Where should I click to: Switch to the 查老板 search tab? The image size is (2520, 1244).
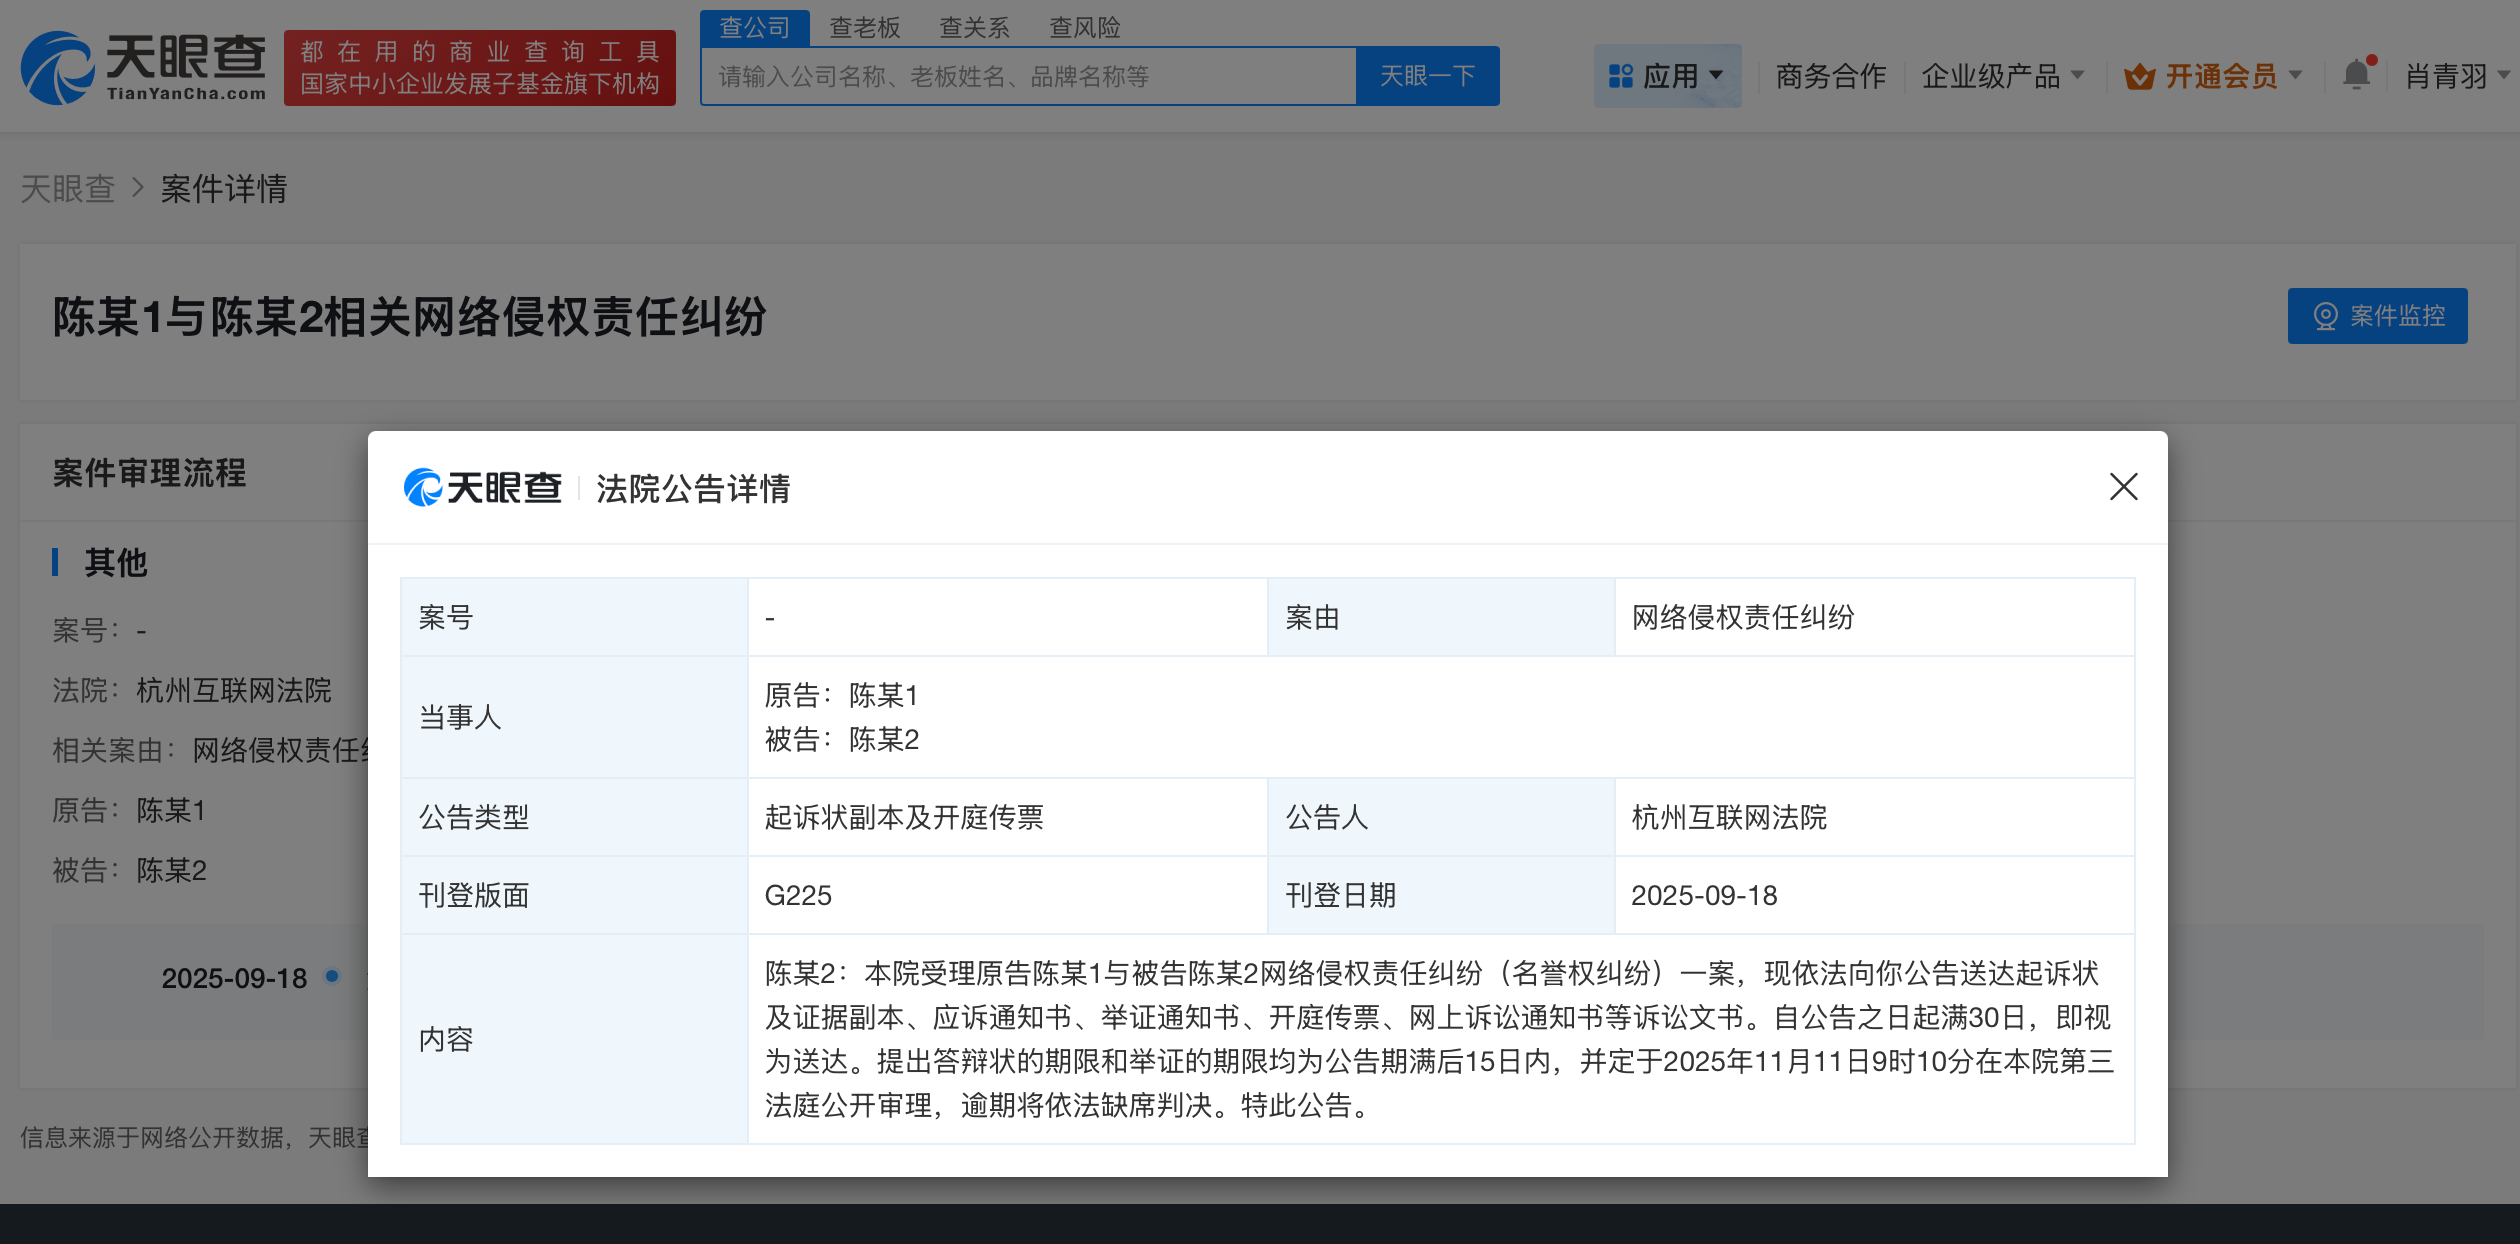click(862, 27)
